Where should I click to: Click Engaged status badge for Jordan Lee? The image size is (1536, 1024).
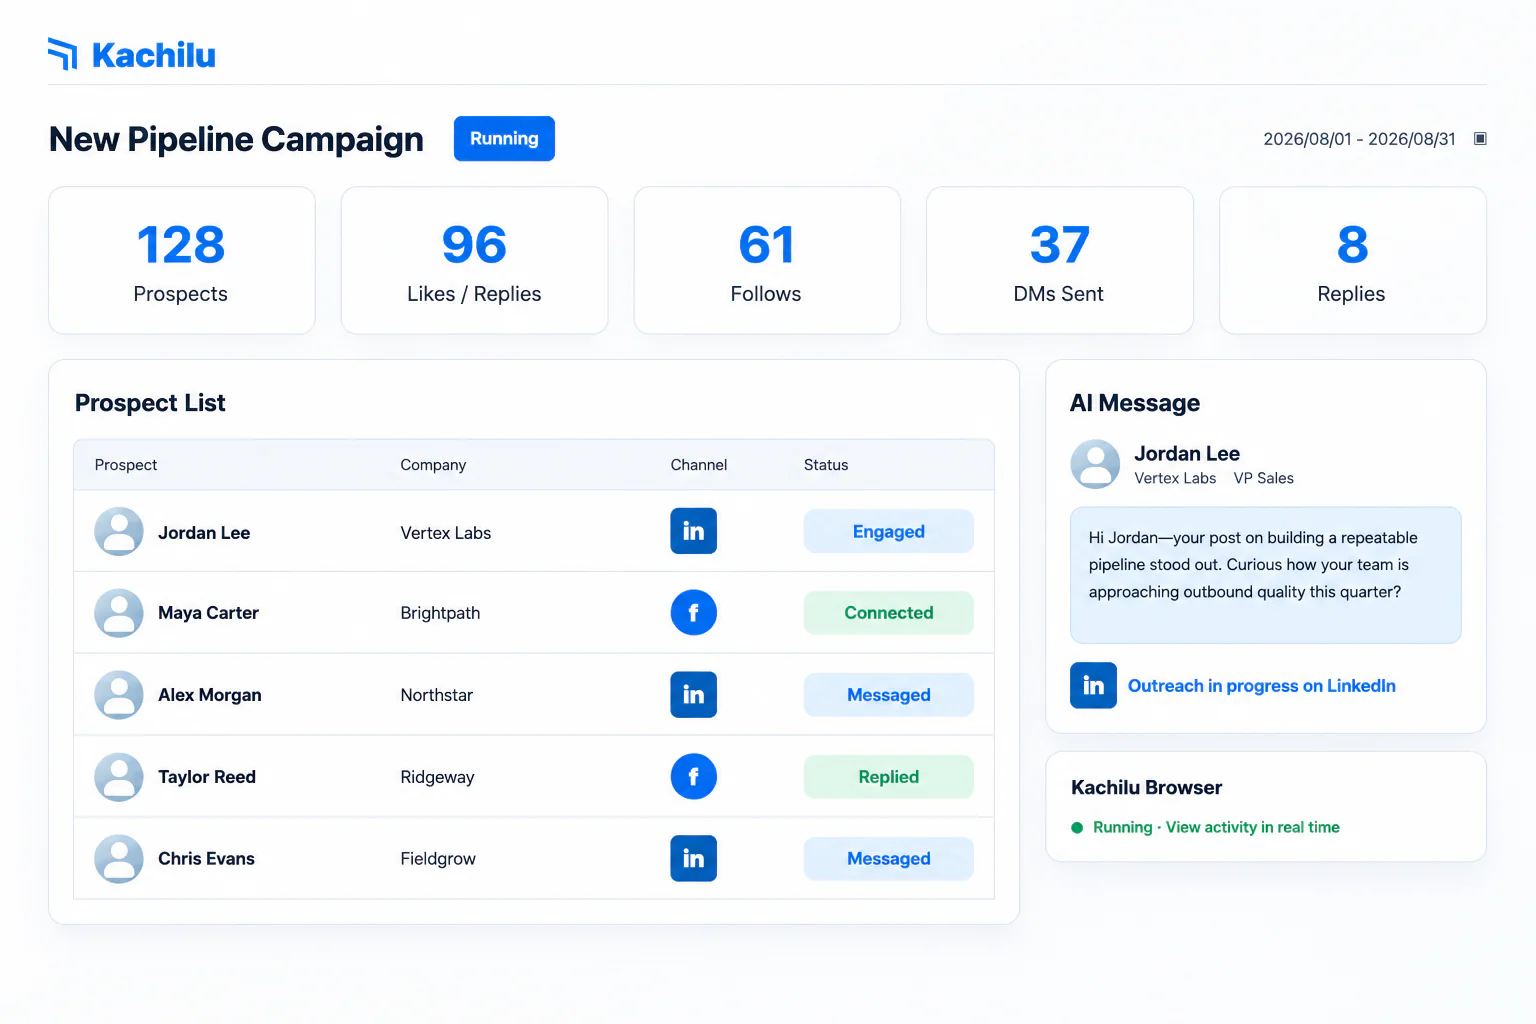coord(888,531)
